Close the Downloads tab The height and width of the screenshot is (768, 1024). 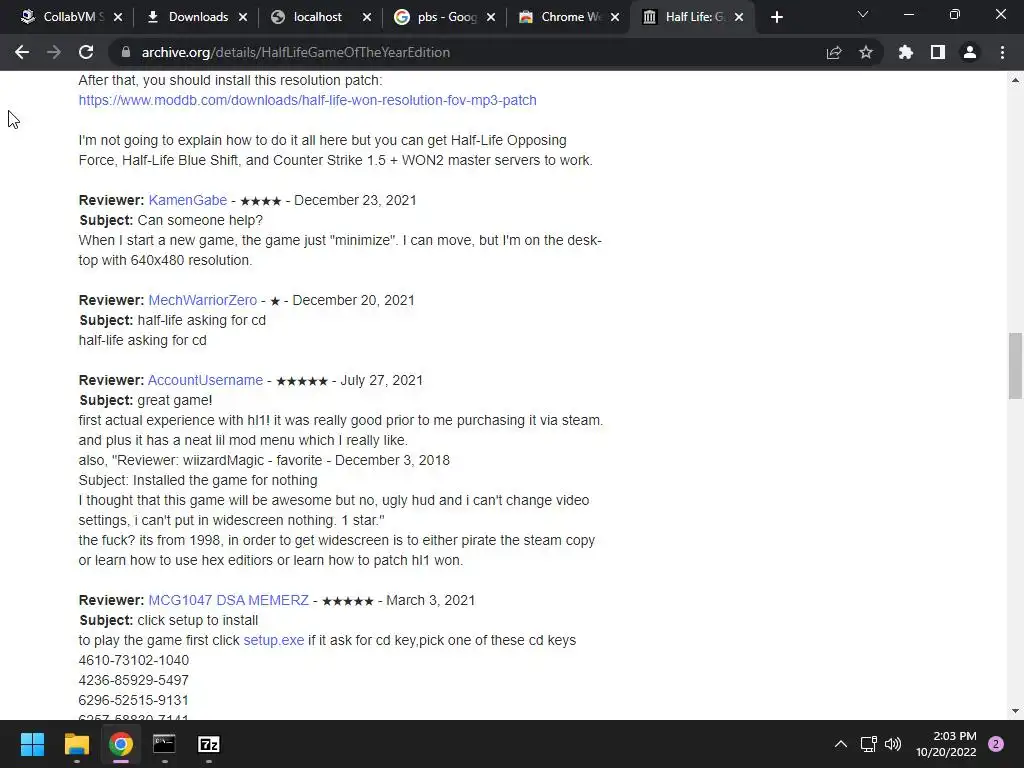243,17
